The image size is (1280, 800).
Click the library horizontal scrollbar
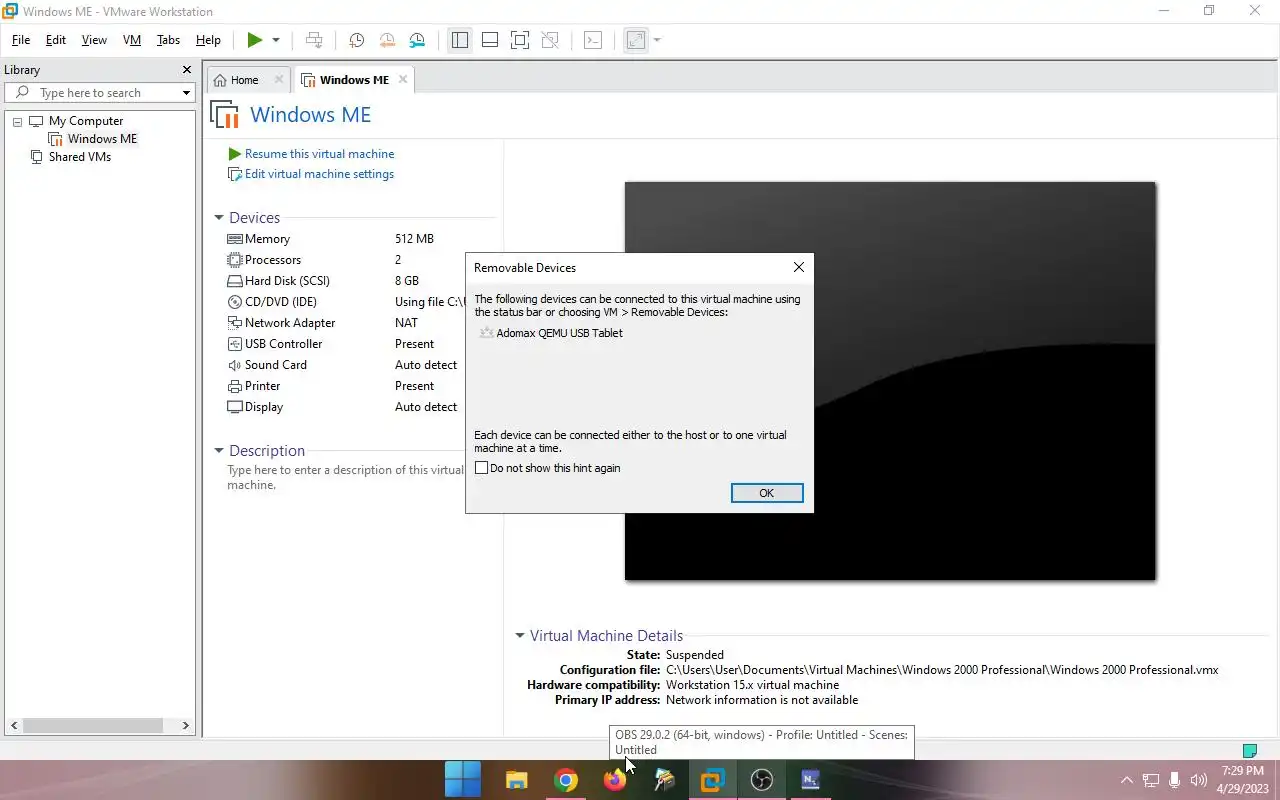click(x=94, y=726)
